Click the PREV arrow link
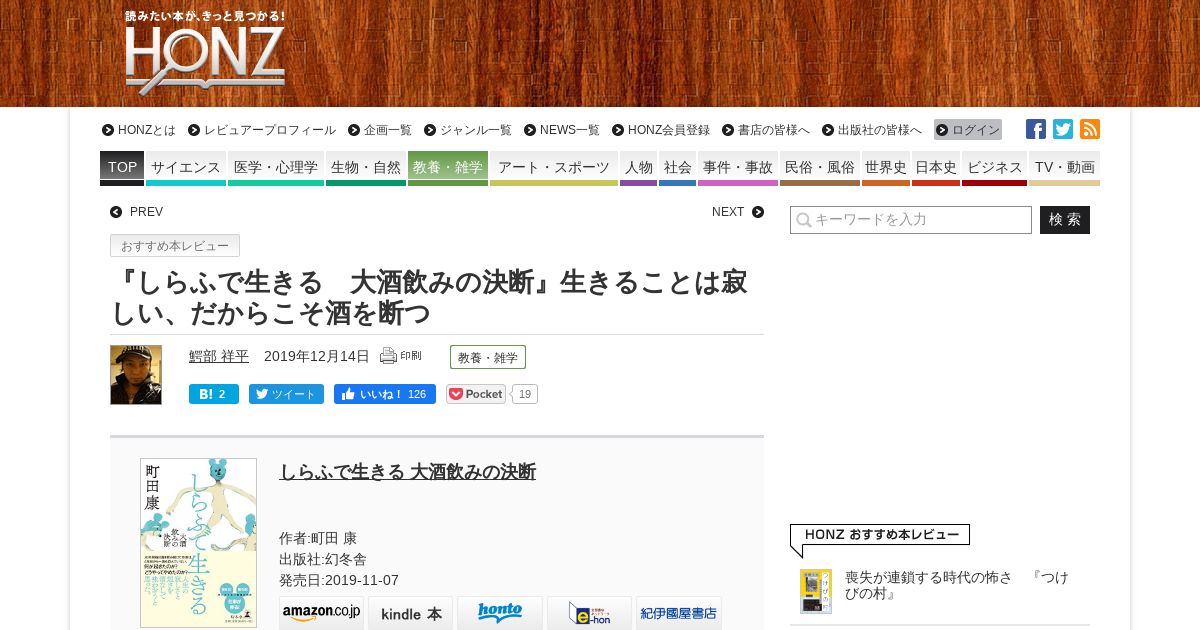Image resolution: width=1200 pixels, height=630 pixels. (x=137, y=212)
